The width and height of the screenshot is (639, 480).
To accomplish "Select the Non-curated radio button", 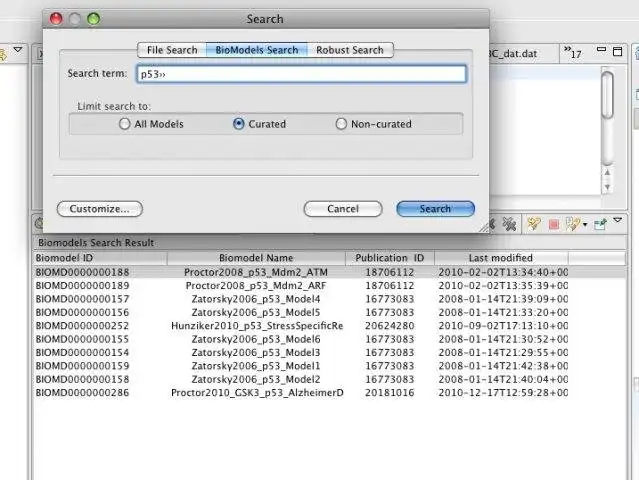I will coord(341,123).
